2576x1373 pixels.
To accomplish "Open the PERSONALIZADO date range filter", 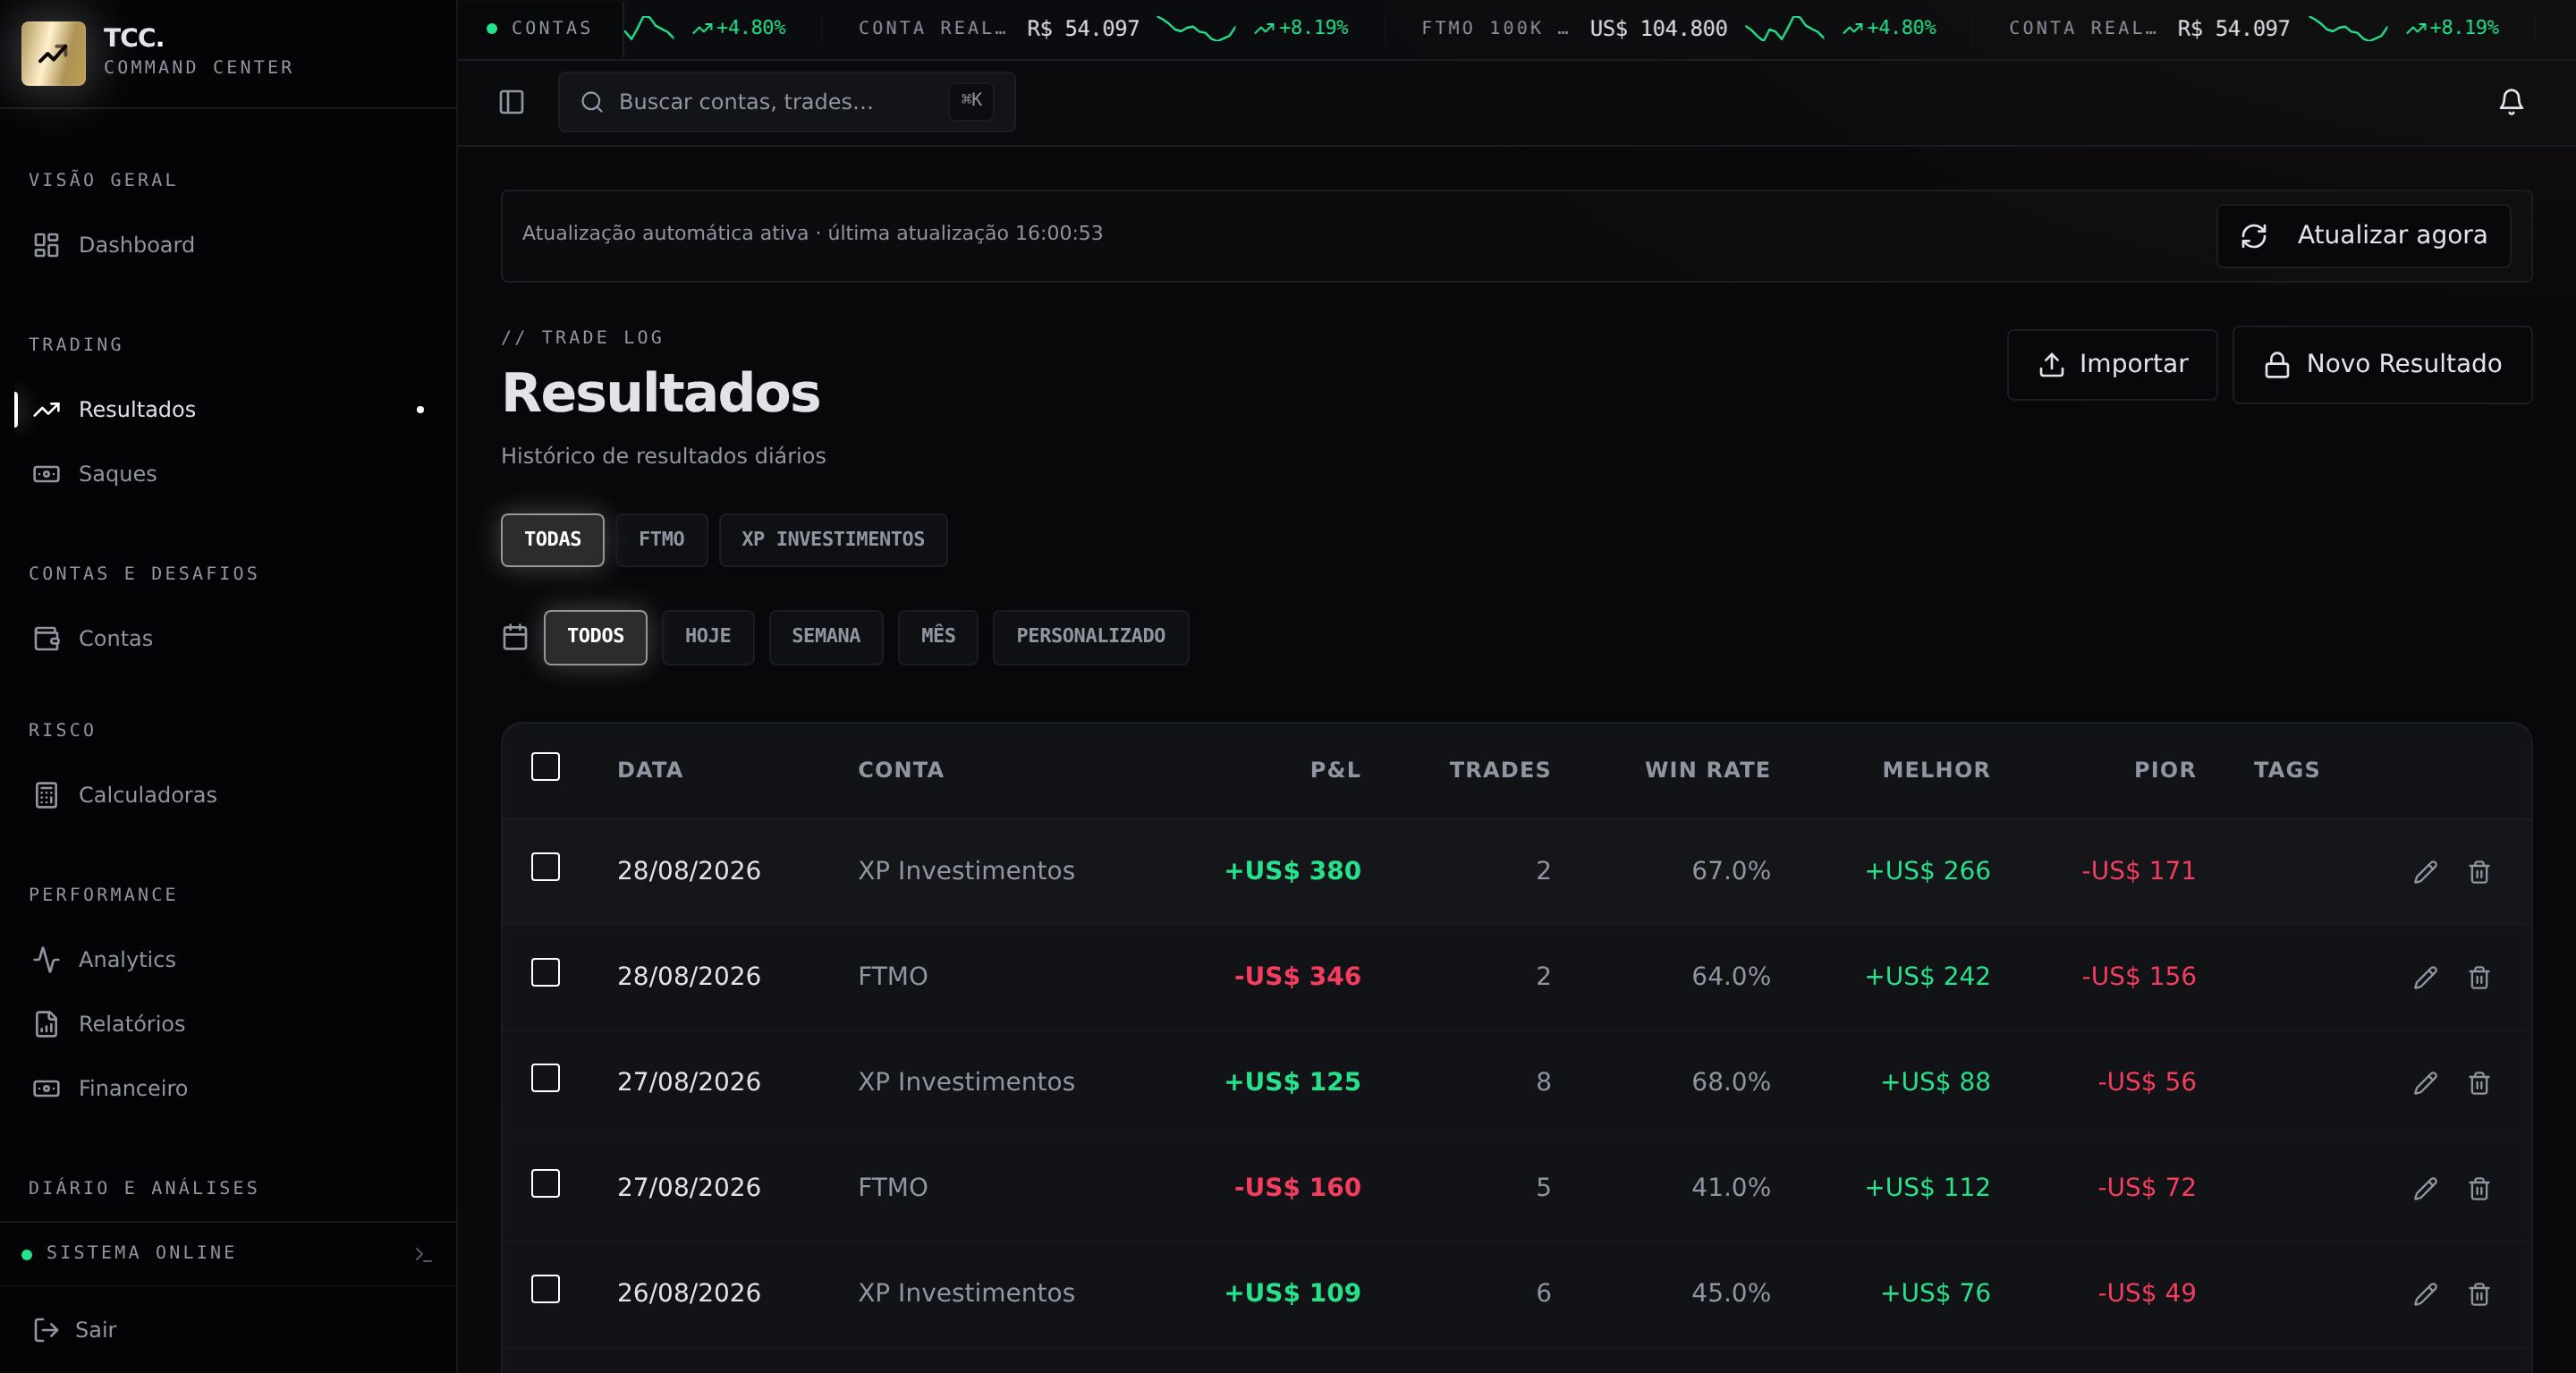I will coord(1091,637).
